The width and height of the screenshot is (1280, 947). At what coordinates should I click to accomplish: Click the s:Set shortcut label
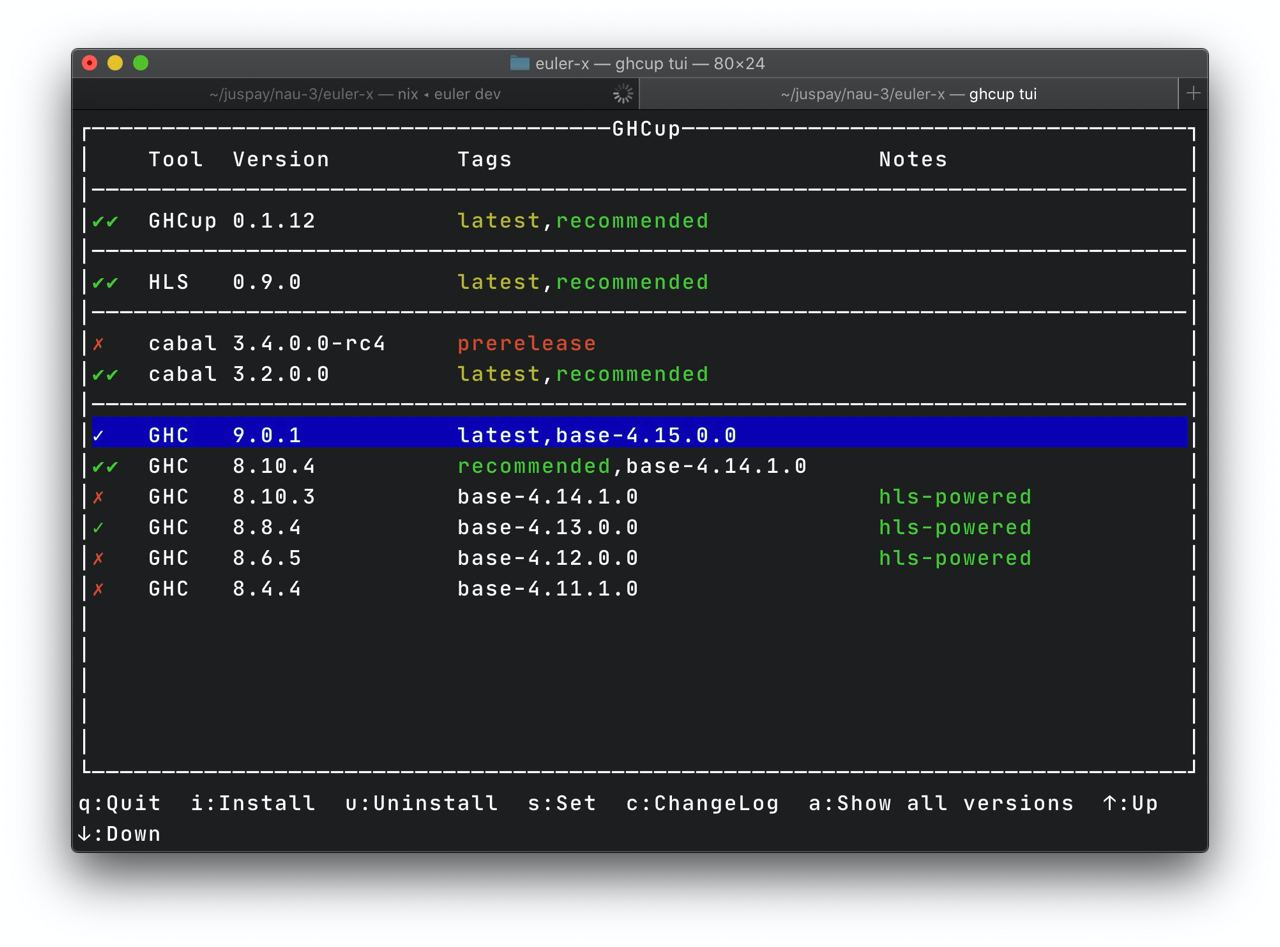pyautogui.click(x=562, y=804)
